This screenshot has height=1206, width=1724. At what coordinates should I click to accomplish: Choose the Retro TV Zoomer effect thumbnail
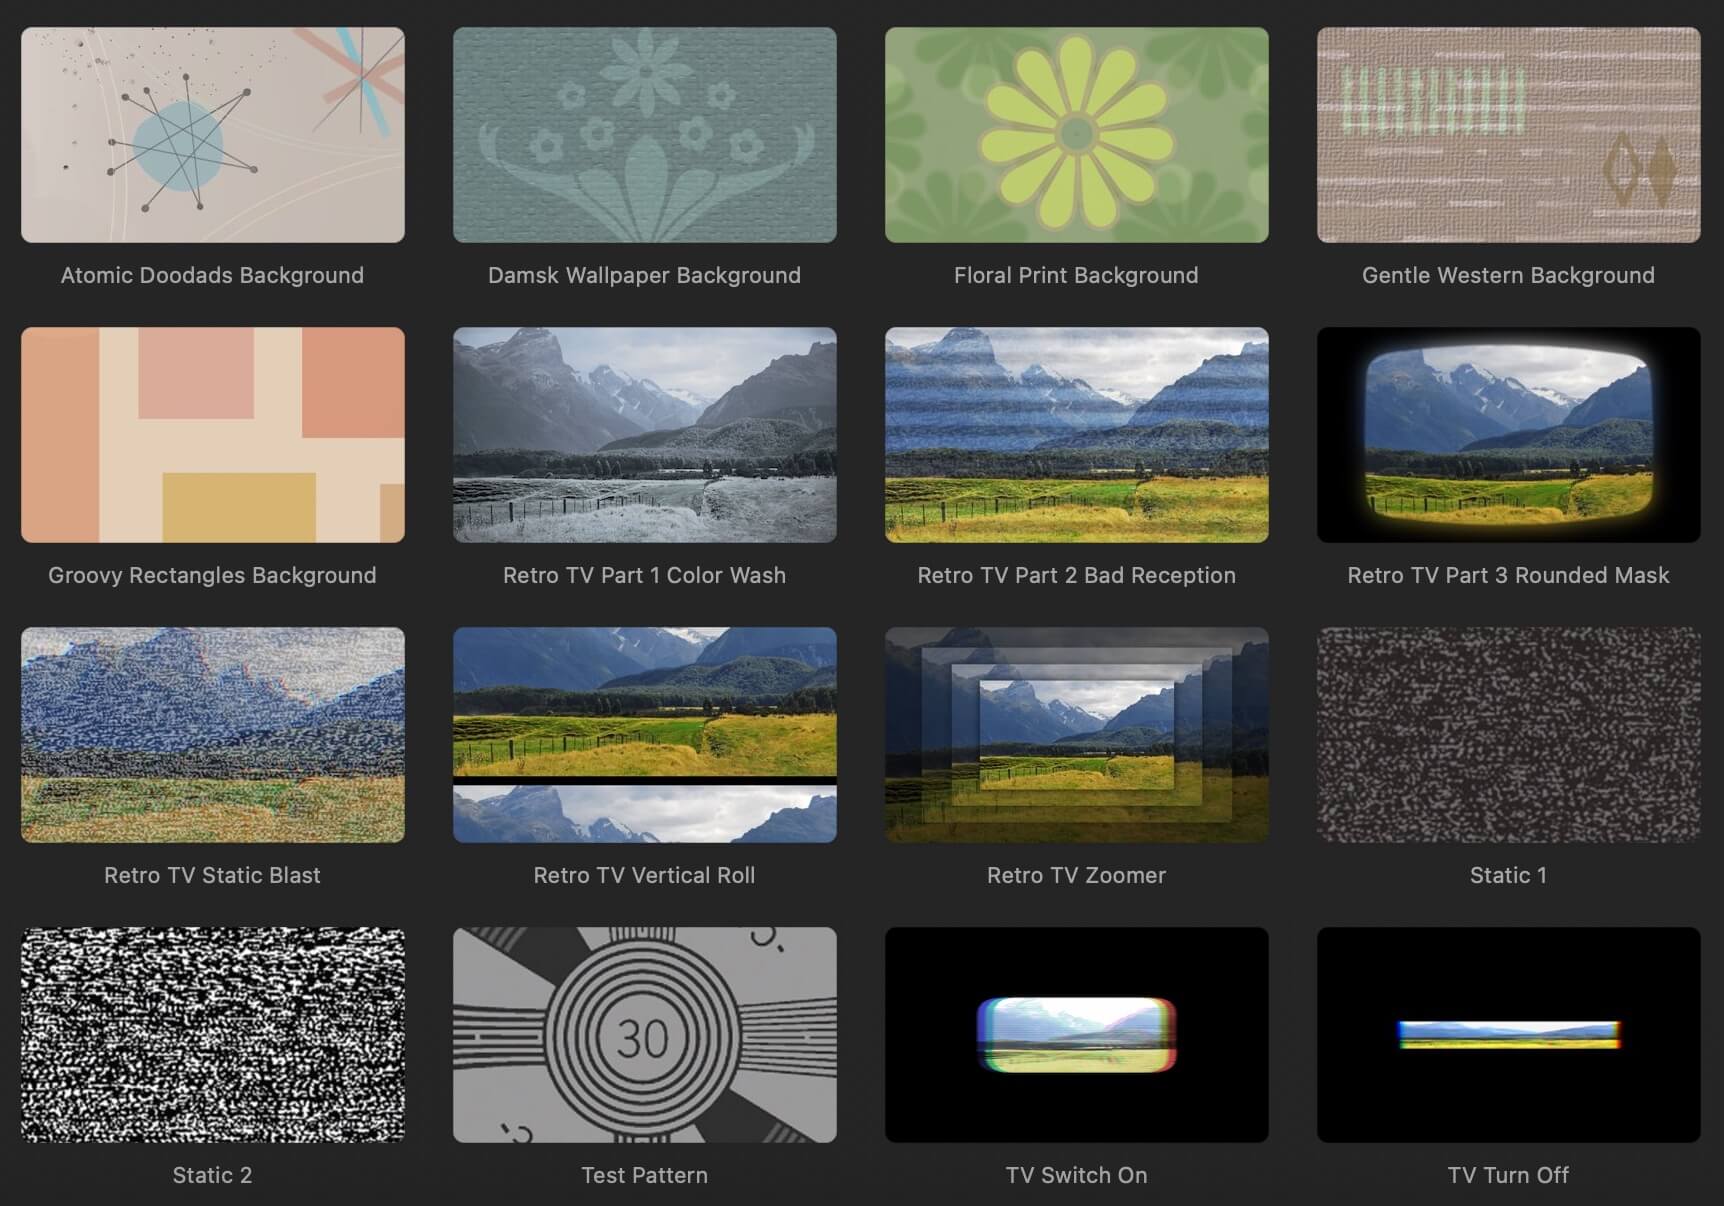pos(1076,735)
